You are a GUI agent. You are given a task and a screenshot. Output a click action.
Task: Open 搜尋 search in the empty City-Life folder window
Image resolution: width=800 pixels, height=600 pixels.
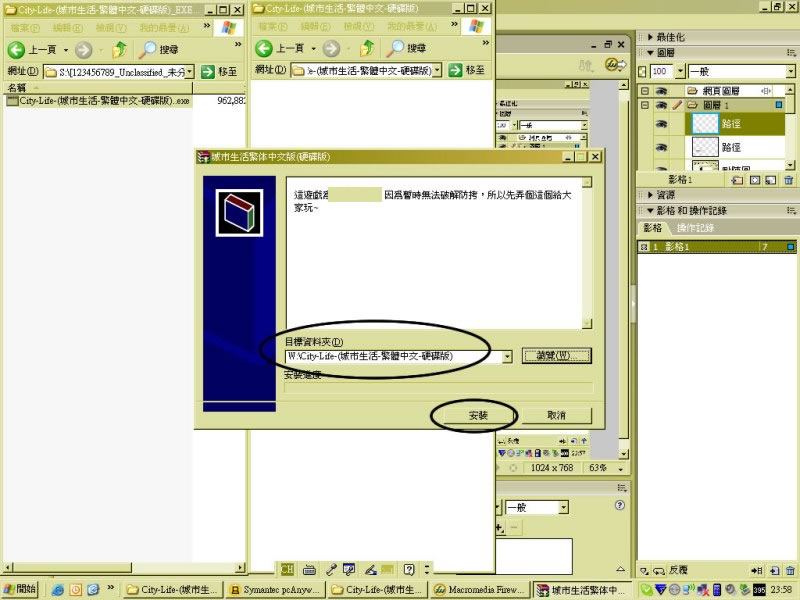(407, 48)
